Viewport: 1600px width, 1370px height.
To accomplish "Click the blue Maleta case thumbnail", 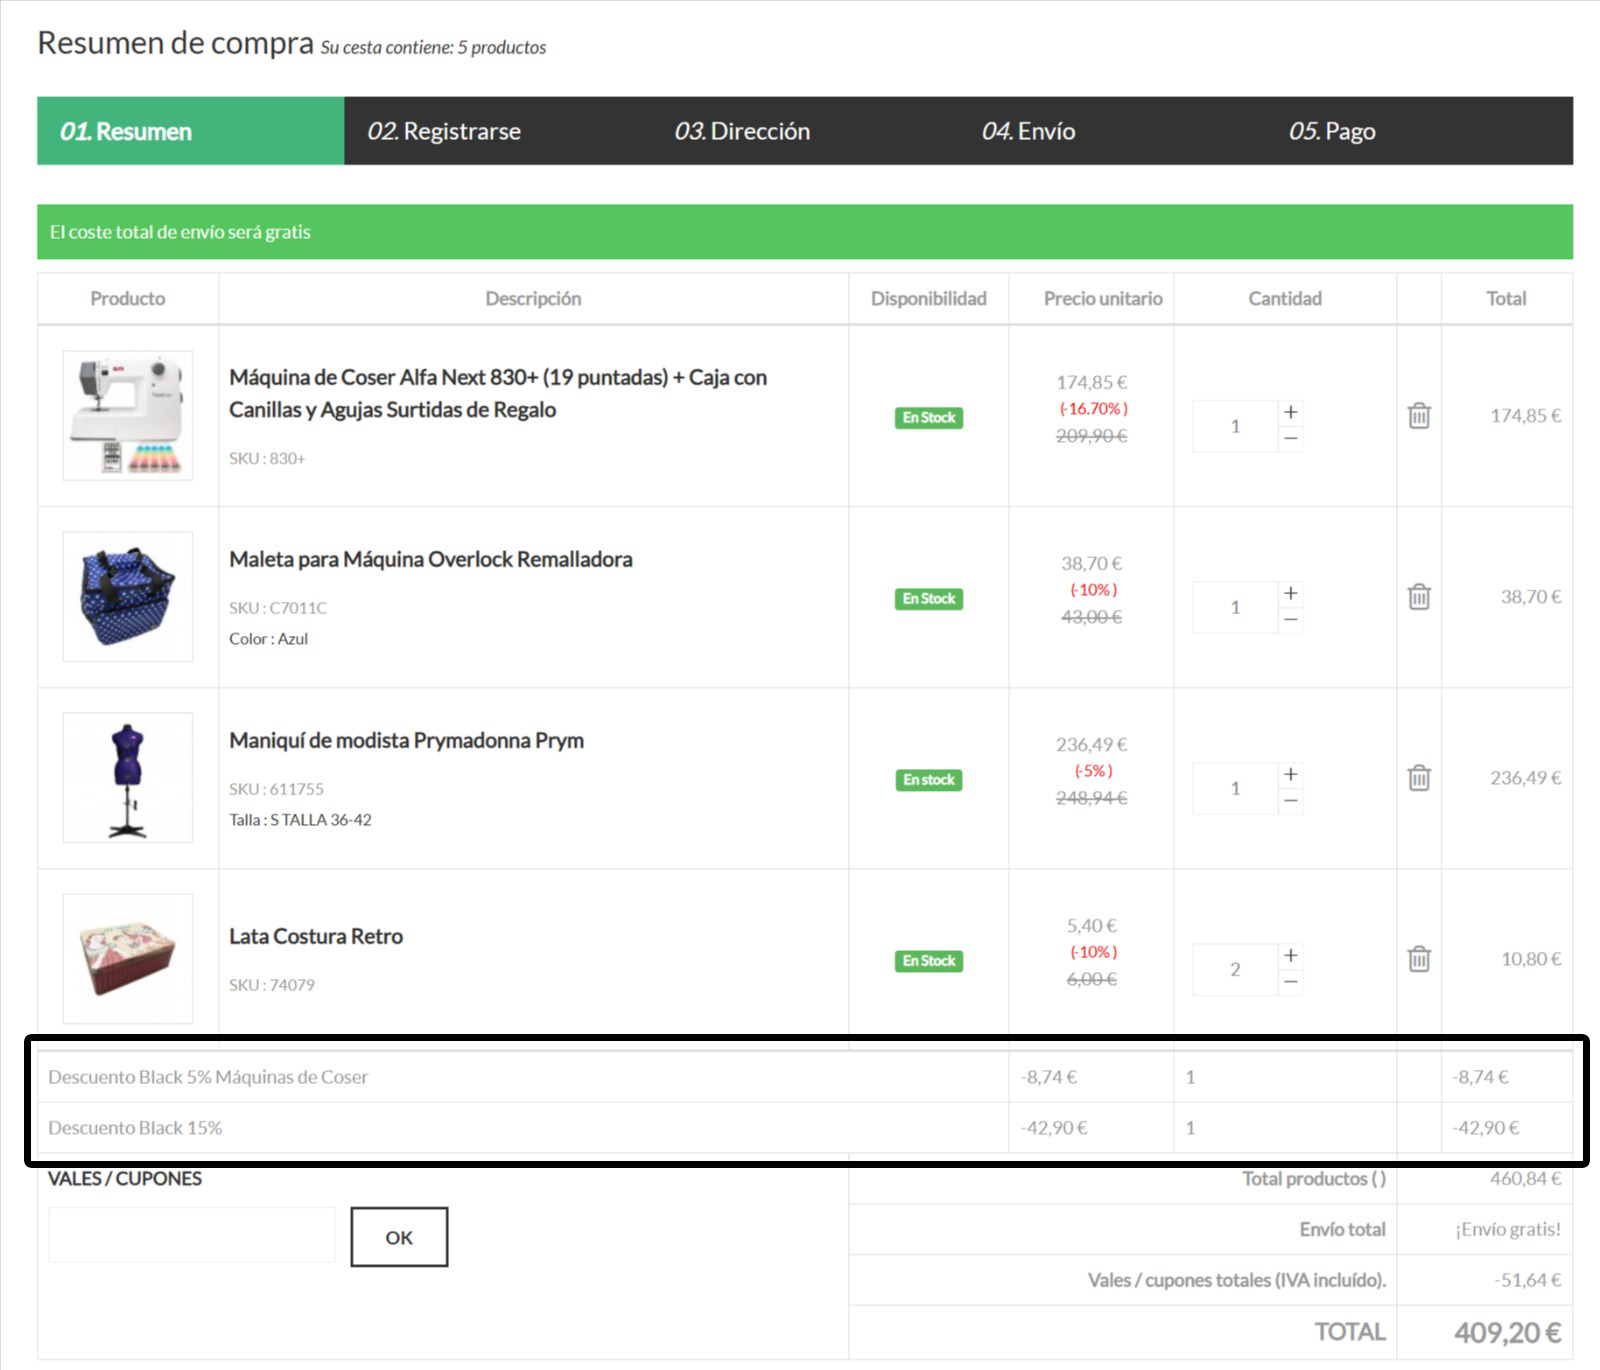I will tap(127, 597).
